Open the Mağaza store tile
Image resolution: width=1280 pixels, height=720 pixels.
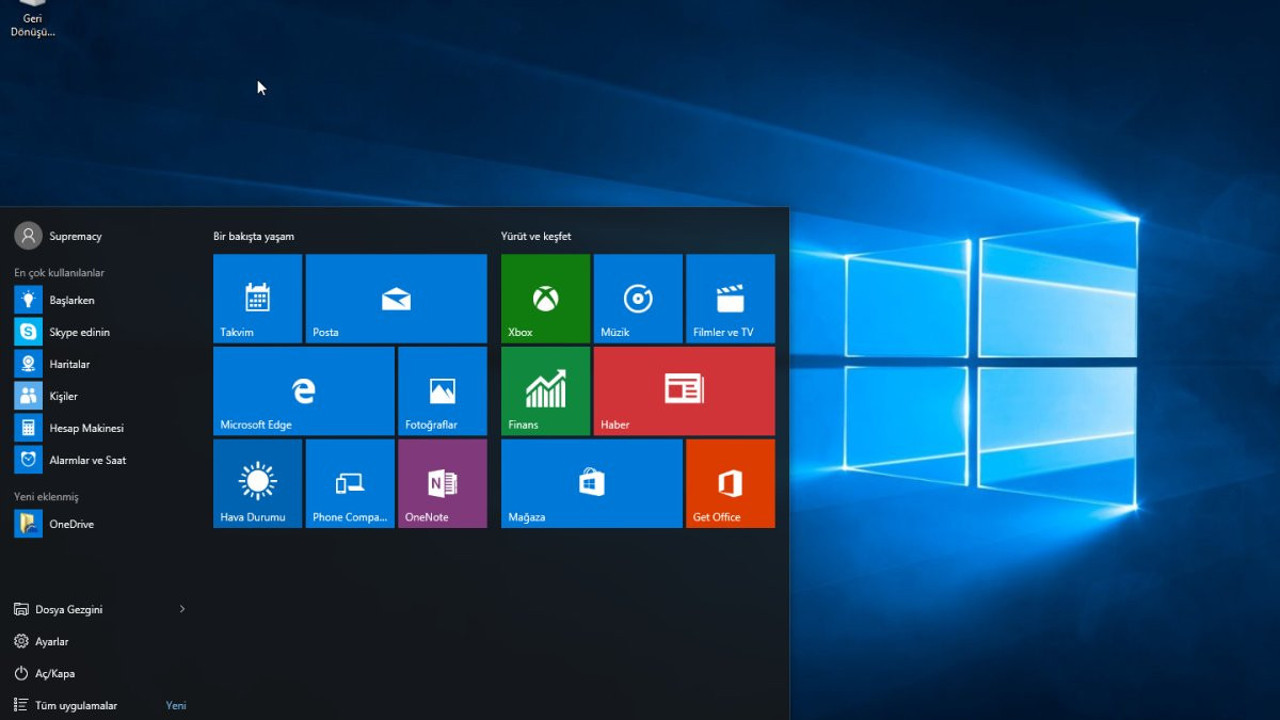pos(591,483)
